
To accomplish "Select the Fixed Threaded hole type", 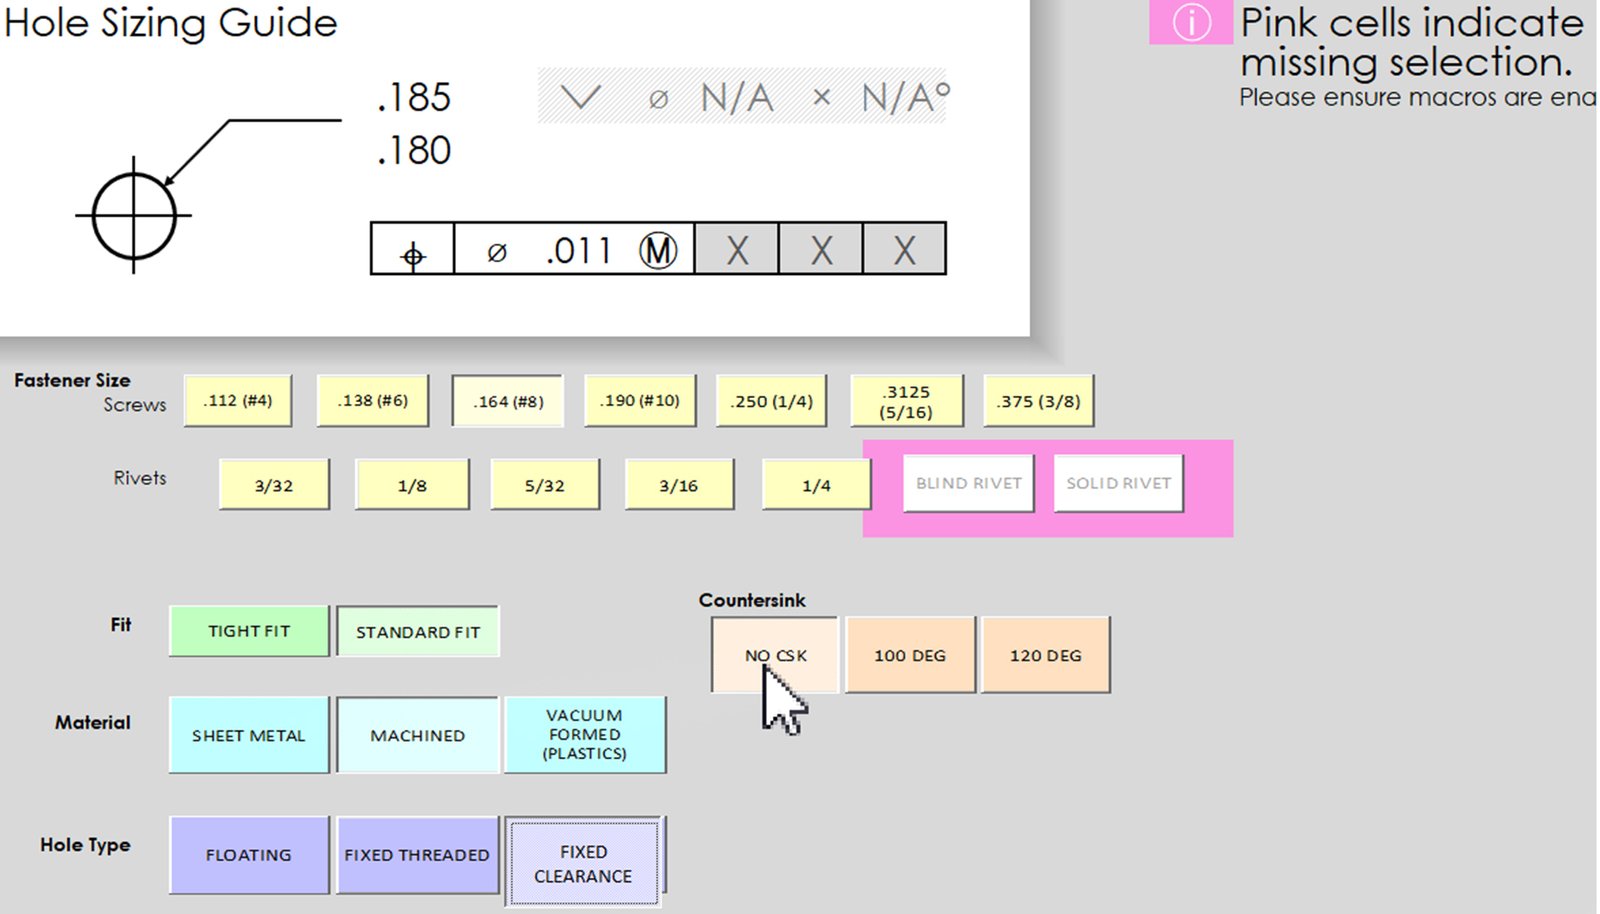I will point(417,855).
